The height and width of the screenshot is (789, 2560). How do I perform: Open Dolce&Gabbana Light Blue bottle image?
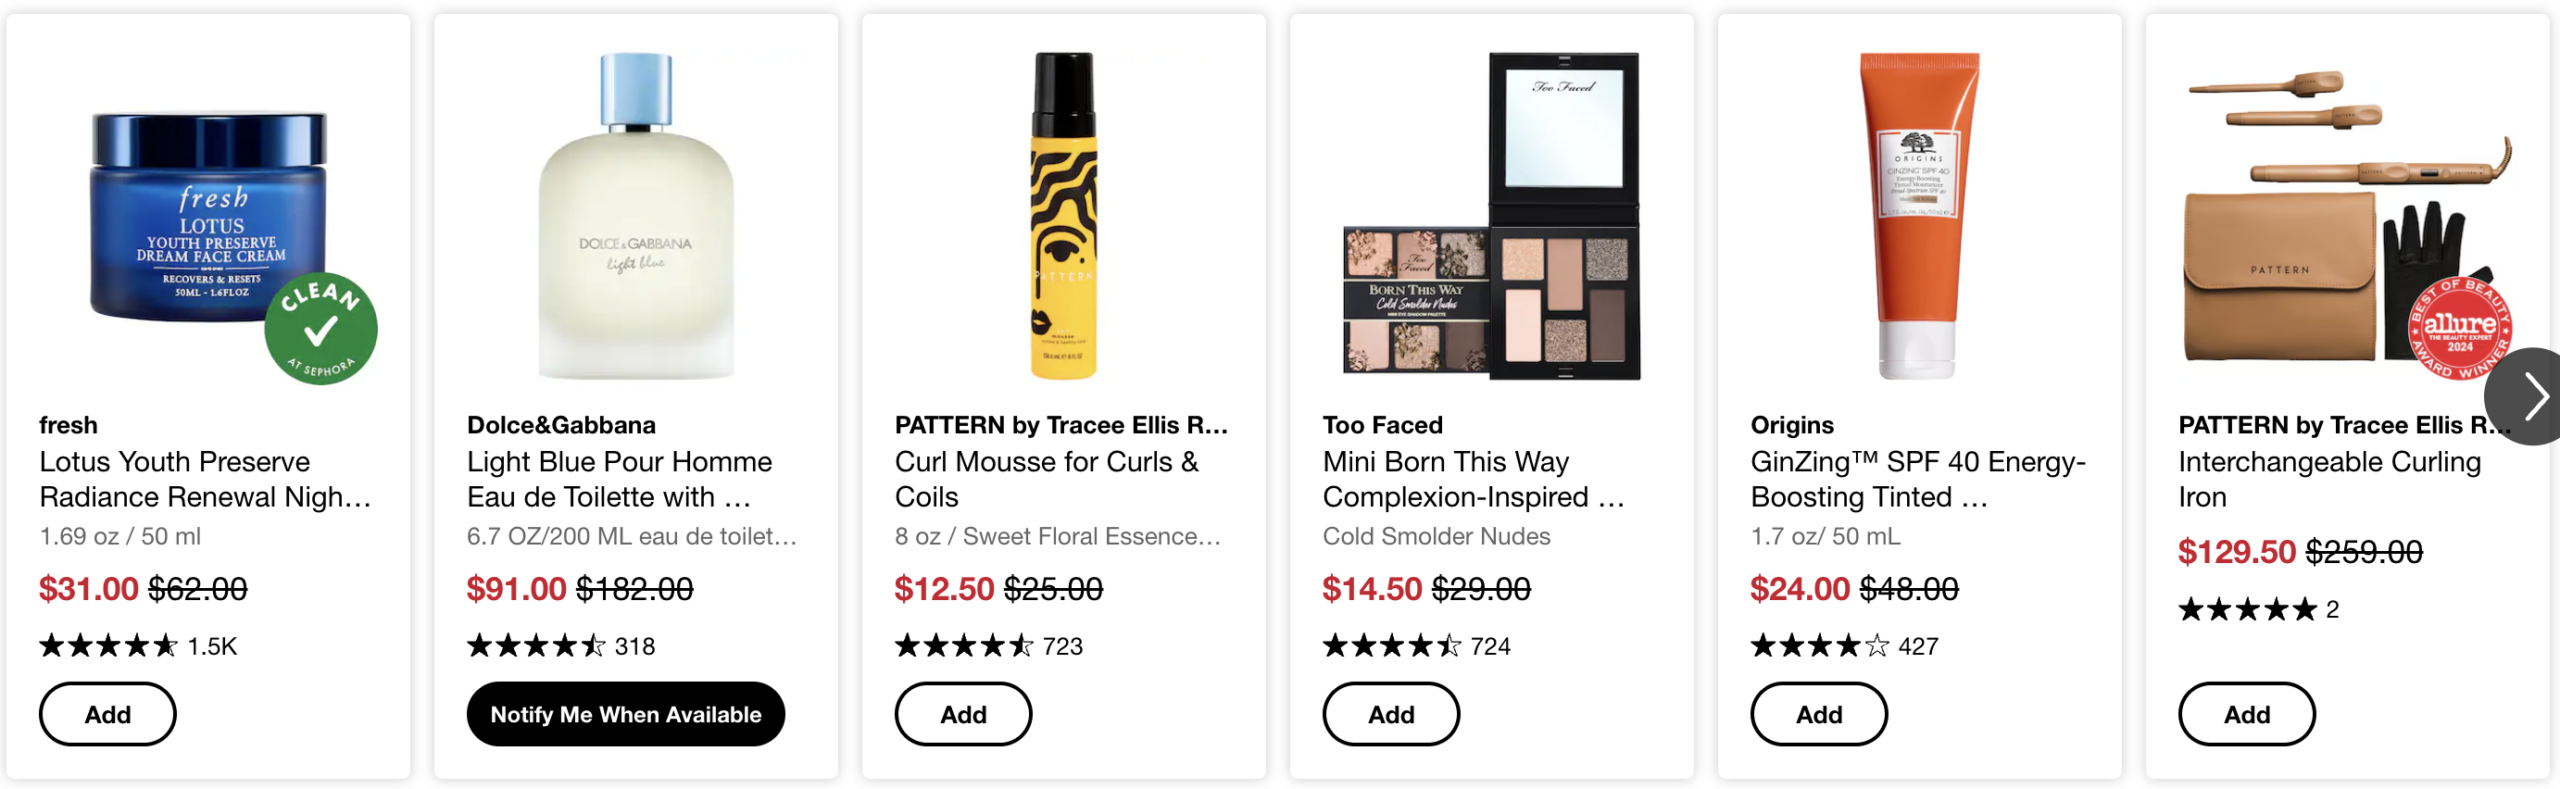(636, 215)
